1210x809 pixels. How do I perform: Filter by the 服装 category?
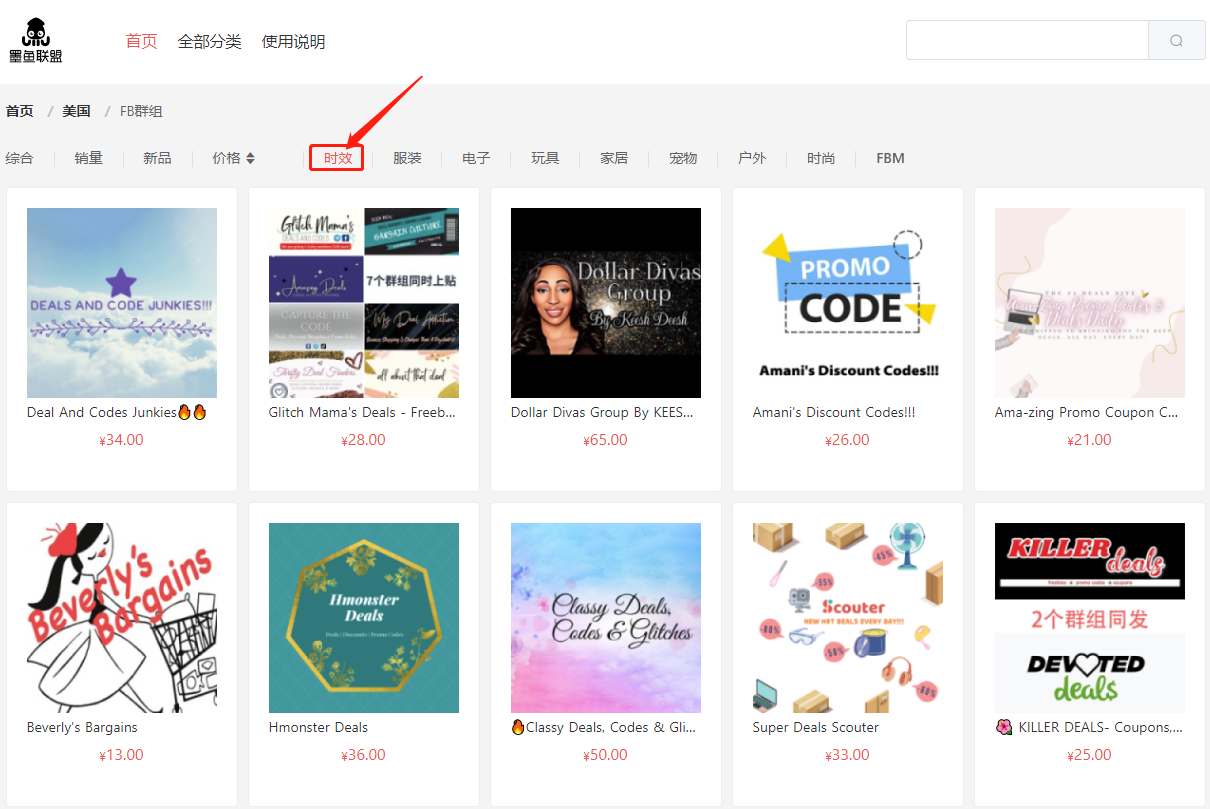point(407,158)
